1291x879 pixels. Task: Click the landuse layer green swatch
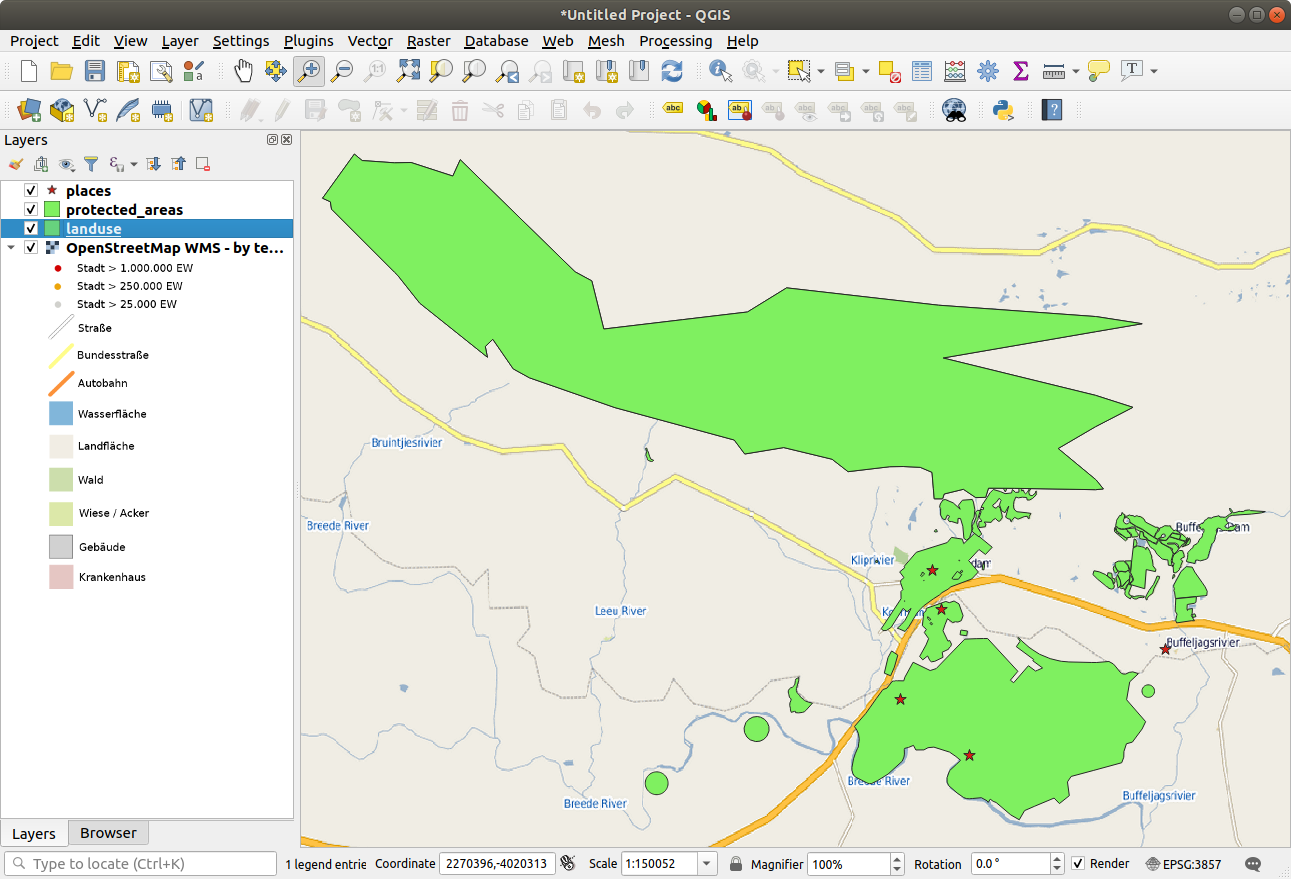pos(52,229)
